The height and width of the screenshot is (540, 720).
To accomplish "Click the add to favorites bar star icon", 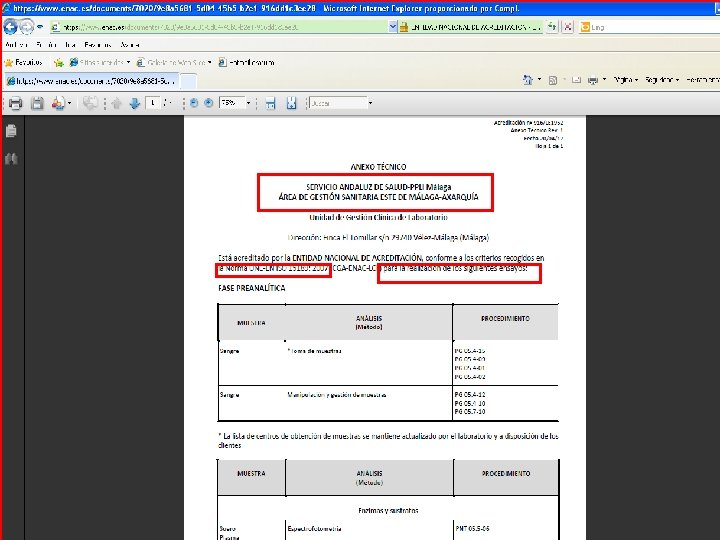I will [58, 62].
